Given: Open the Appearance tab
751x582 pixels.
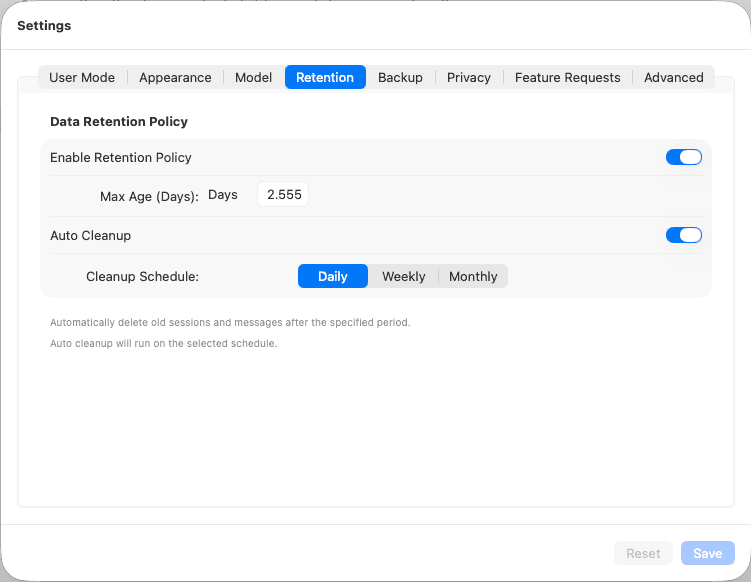Looking at the screenshot, I should click(x=175, y=78).
